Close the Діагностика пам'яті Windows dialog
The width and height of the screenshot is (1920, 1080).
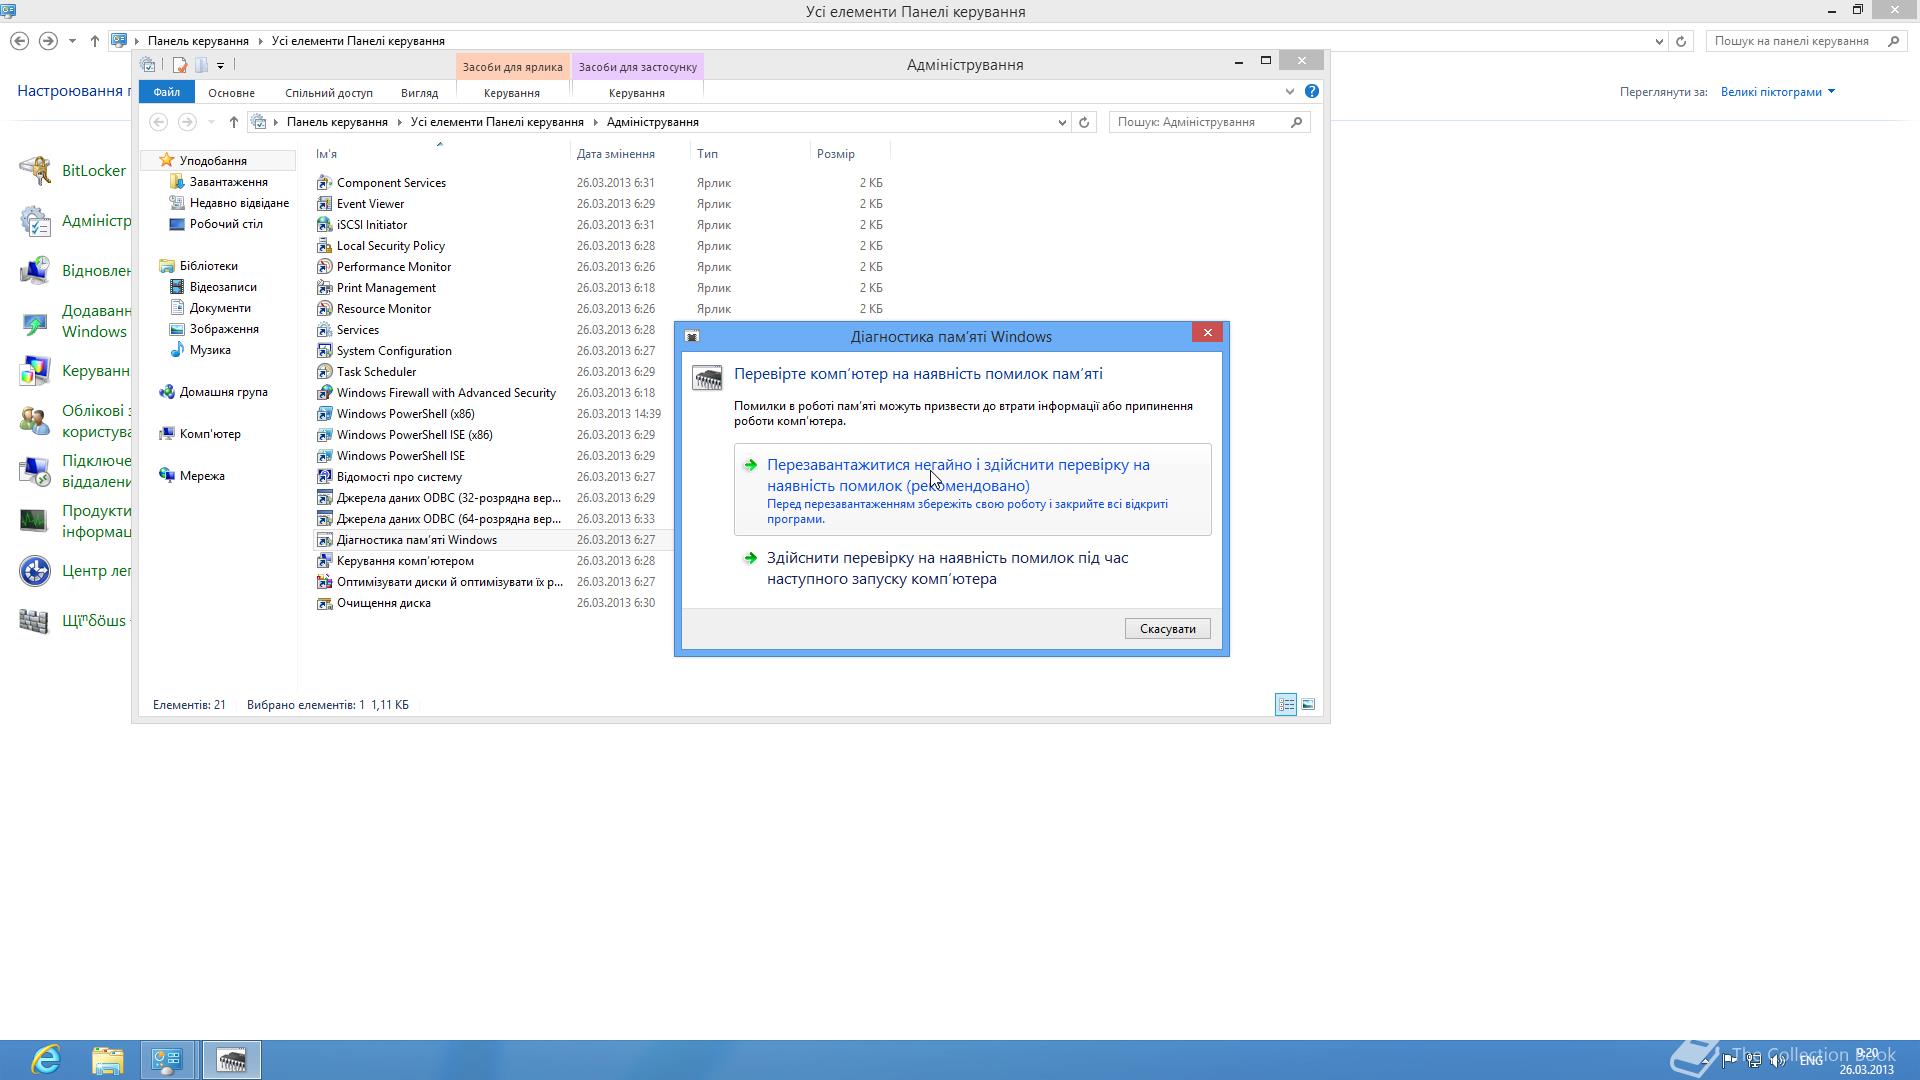click(1207, 333)
